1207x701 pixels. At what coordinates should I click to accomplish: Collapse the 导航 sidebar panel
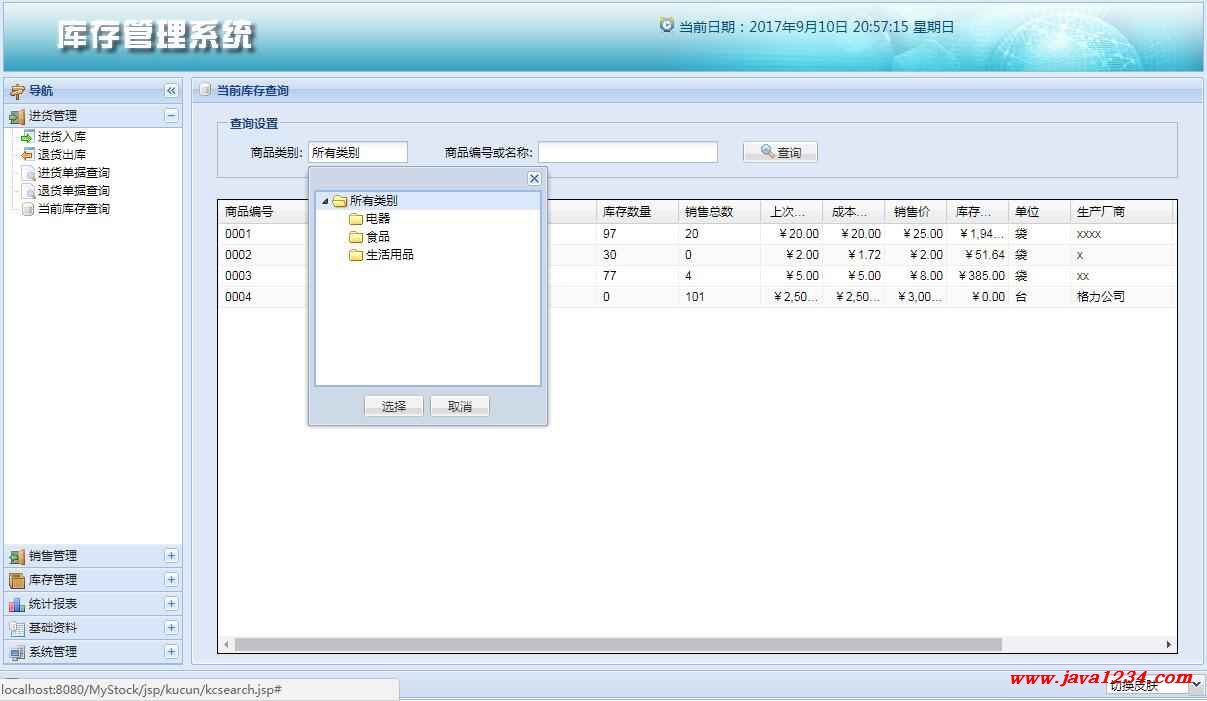[x=171, y=91]
